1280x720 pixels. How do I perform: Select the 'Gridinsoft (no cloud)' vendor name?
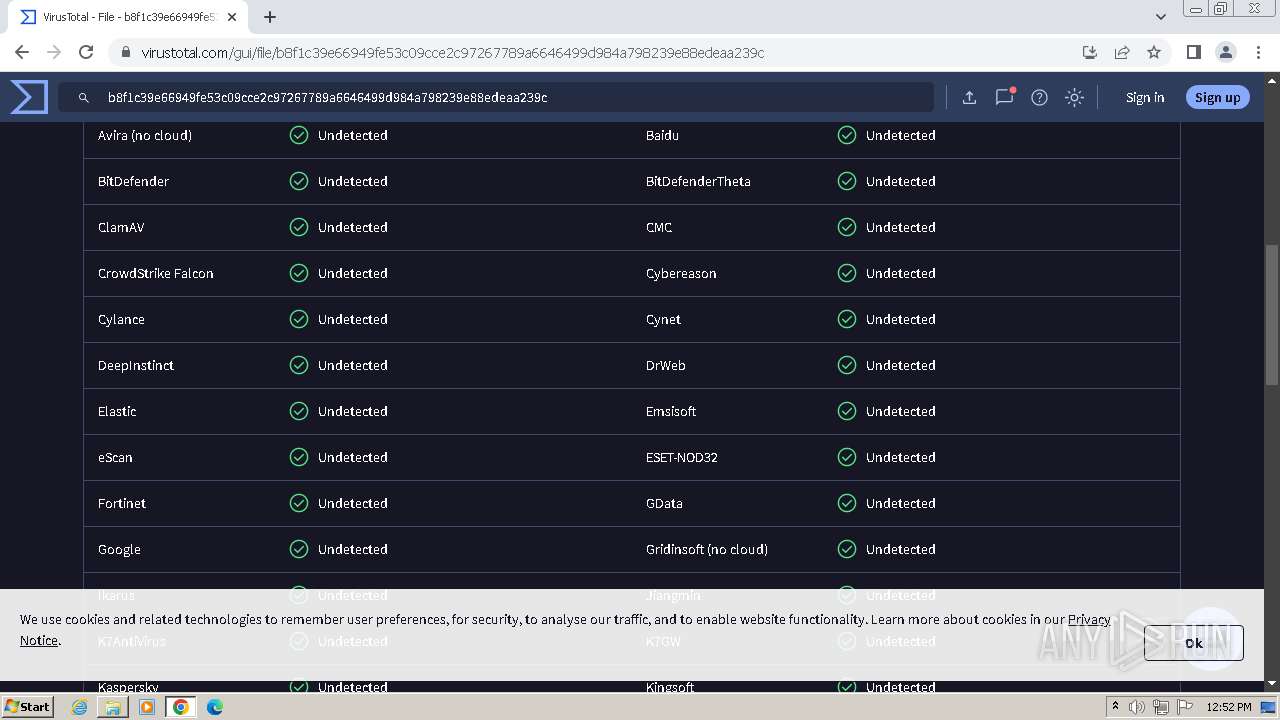[x=707, y=549]
